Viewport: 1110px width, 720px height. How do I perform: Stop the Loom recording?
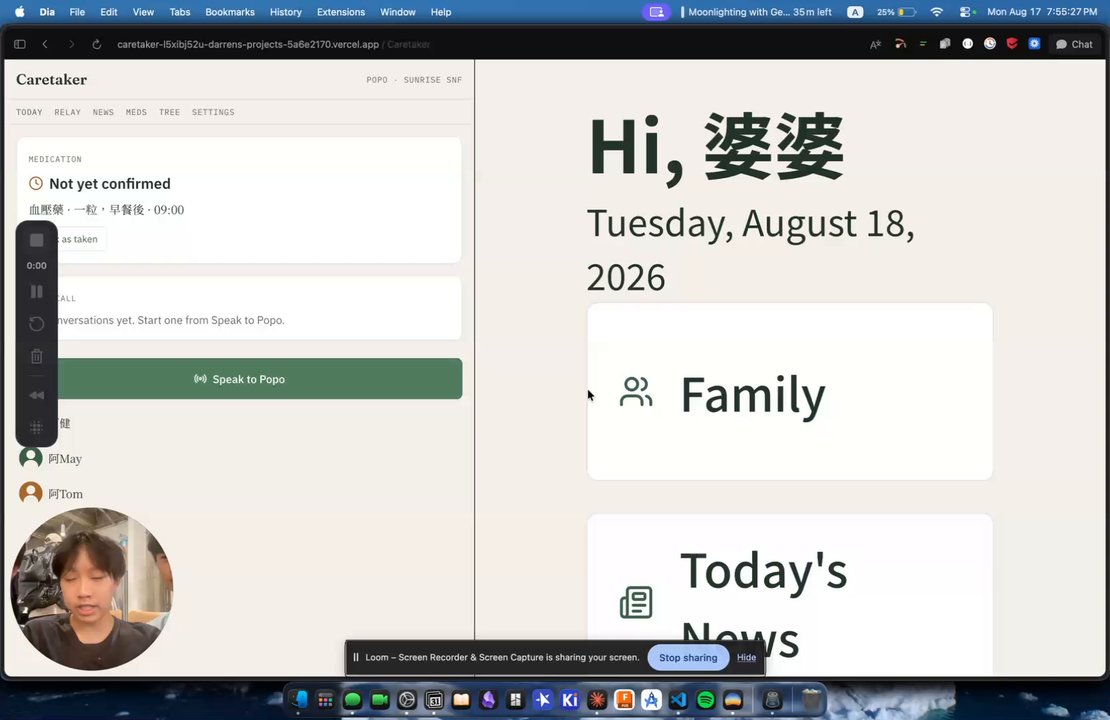click(x=37, y=241)
